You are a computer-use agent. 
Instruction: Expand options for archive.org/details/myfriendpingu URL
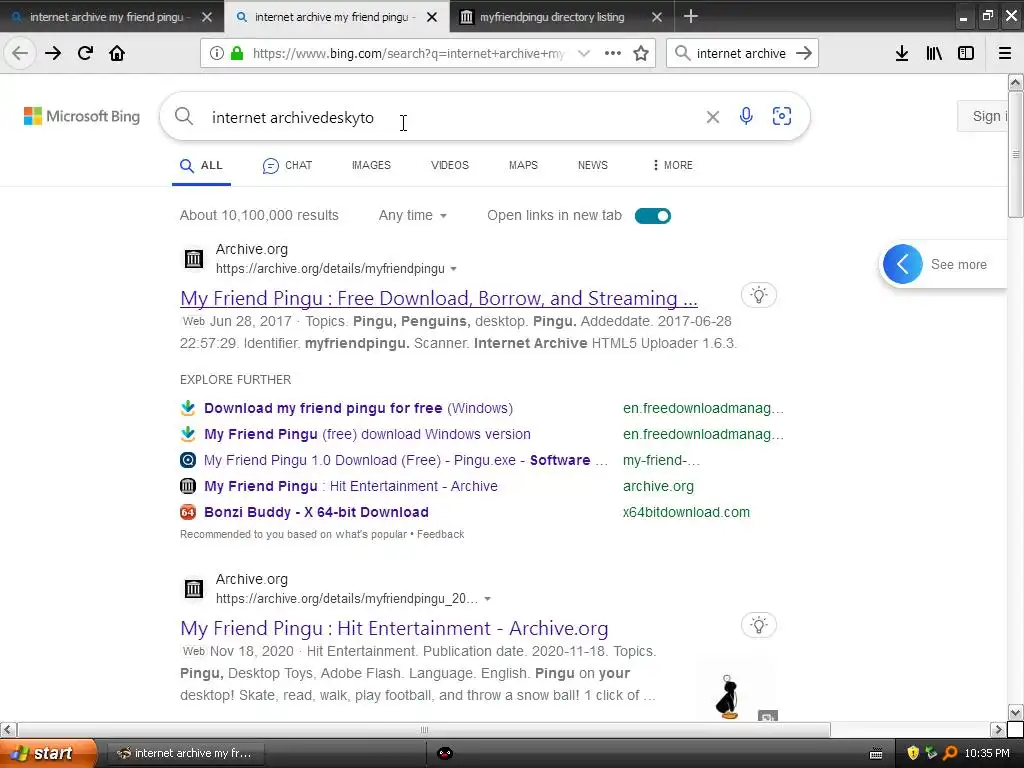click(454, 269)
